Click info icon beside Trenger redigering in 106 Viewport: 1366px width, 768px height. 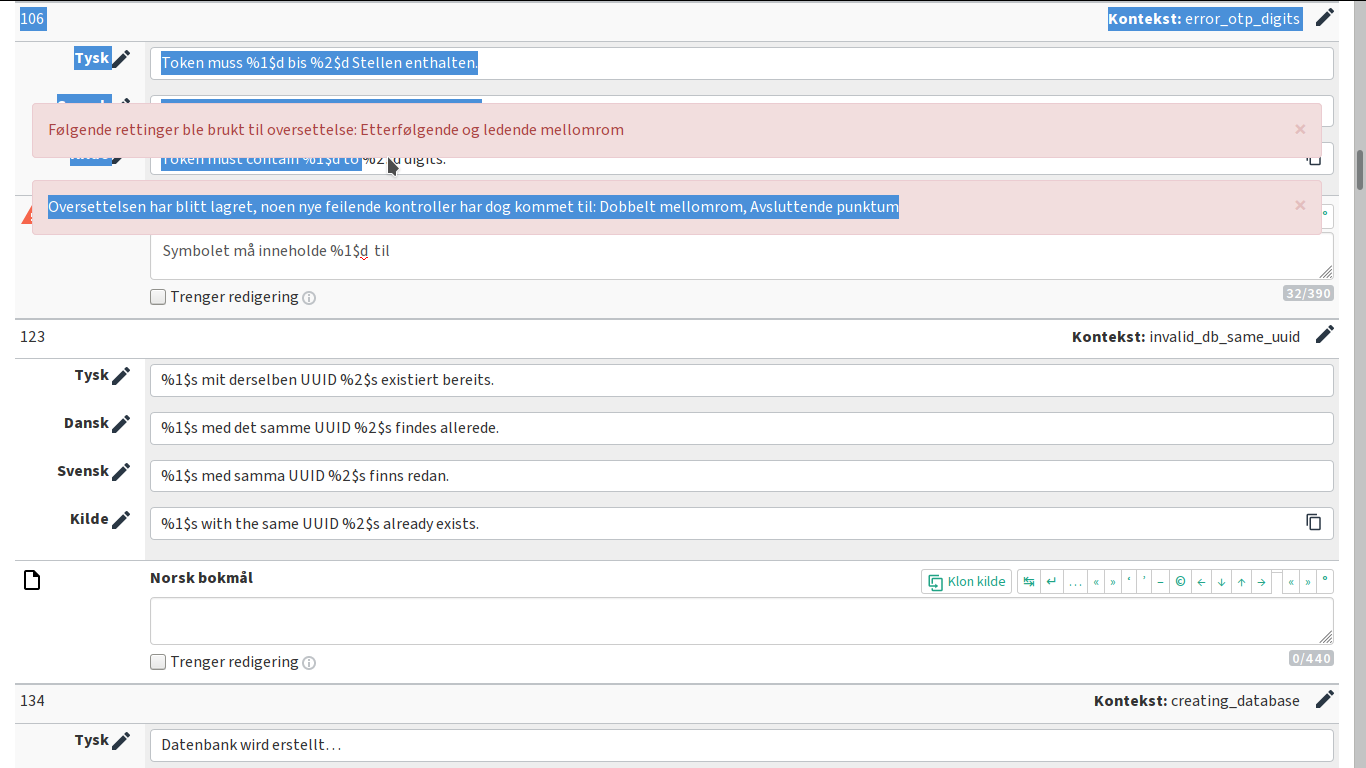[x=309, y=298]
